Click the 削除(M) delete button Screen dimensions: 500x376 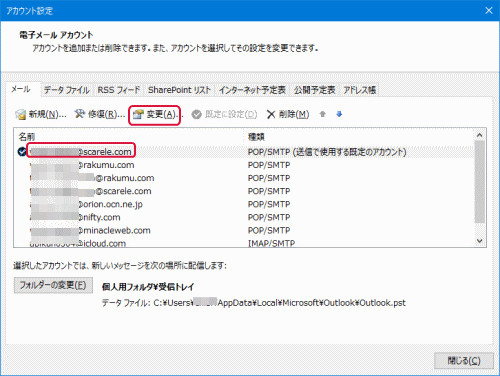(288, 114)
